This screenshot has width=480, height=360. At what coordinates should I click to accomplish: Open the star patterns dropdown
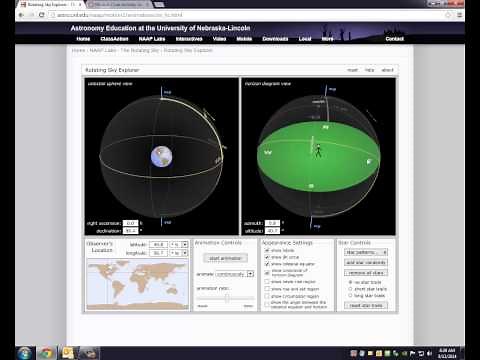pyautogui.click(x=366, y=252)
